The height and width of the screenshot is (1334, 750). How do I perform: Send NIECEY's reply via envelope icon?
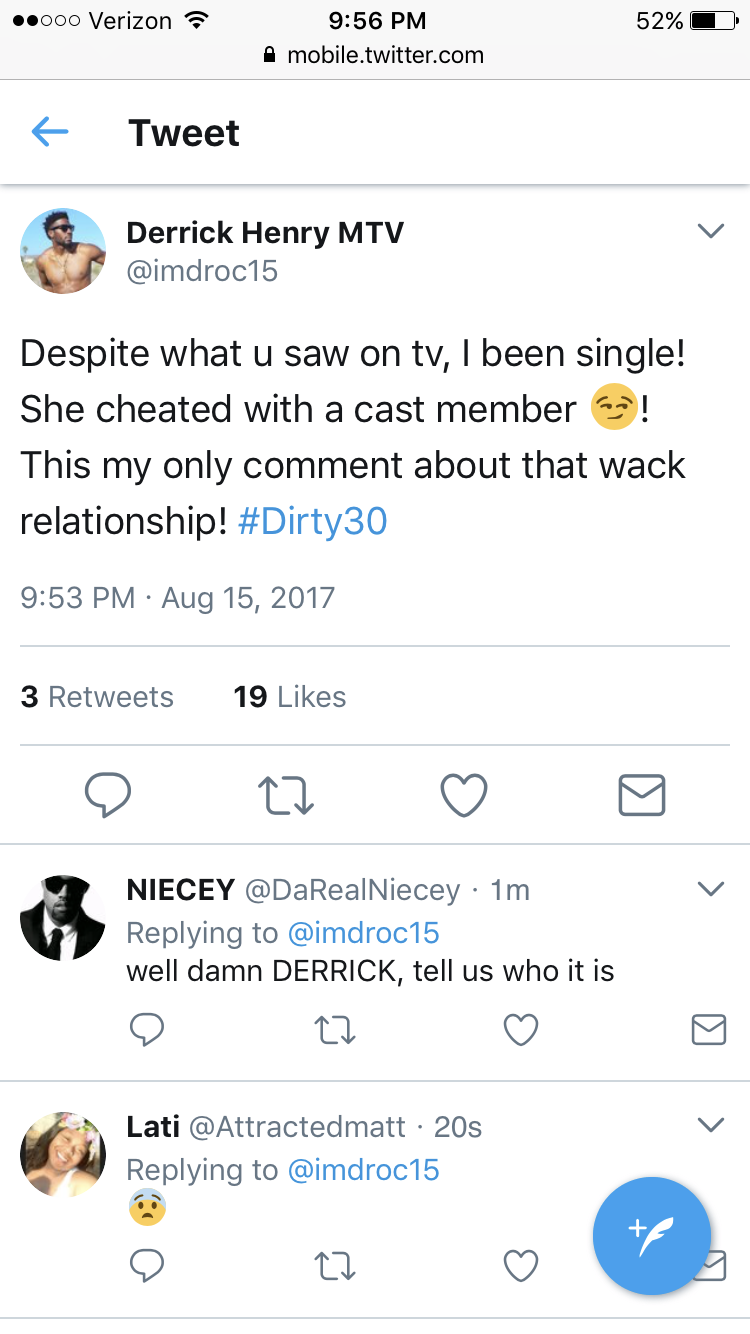click(x=709, y=1029)
